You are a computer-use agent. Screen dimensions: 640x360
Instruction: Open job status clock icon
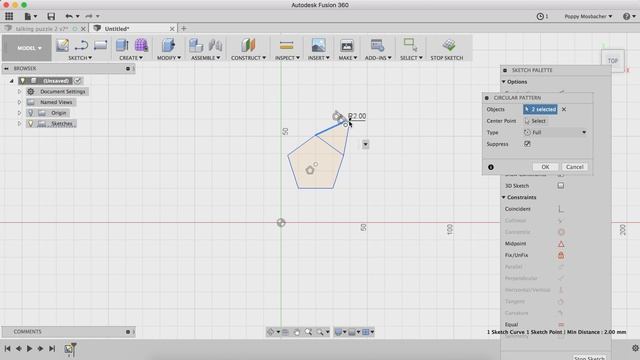point(540,16)
